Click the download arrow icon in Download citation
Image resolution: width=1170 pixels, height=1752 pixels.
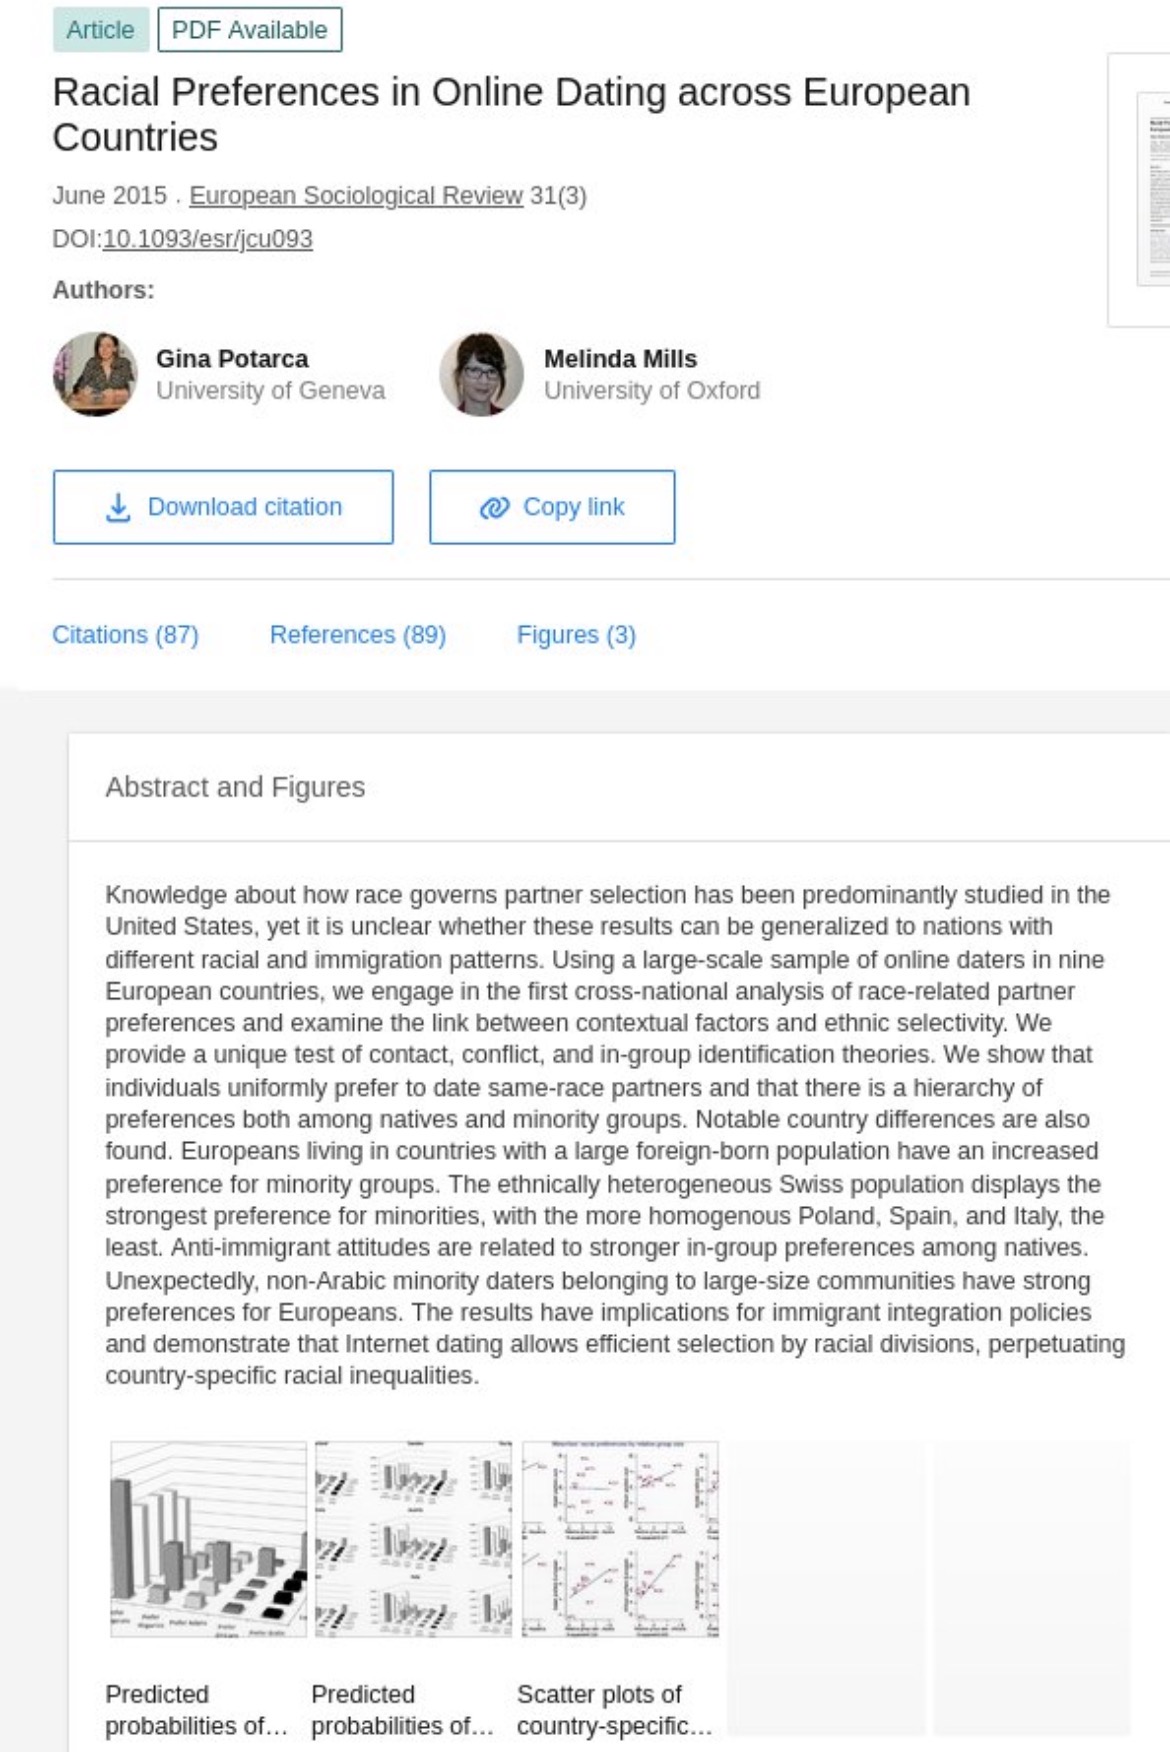(118, 507)
